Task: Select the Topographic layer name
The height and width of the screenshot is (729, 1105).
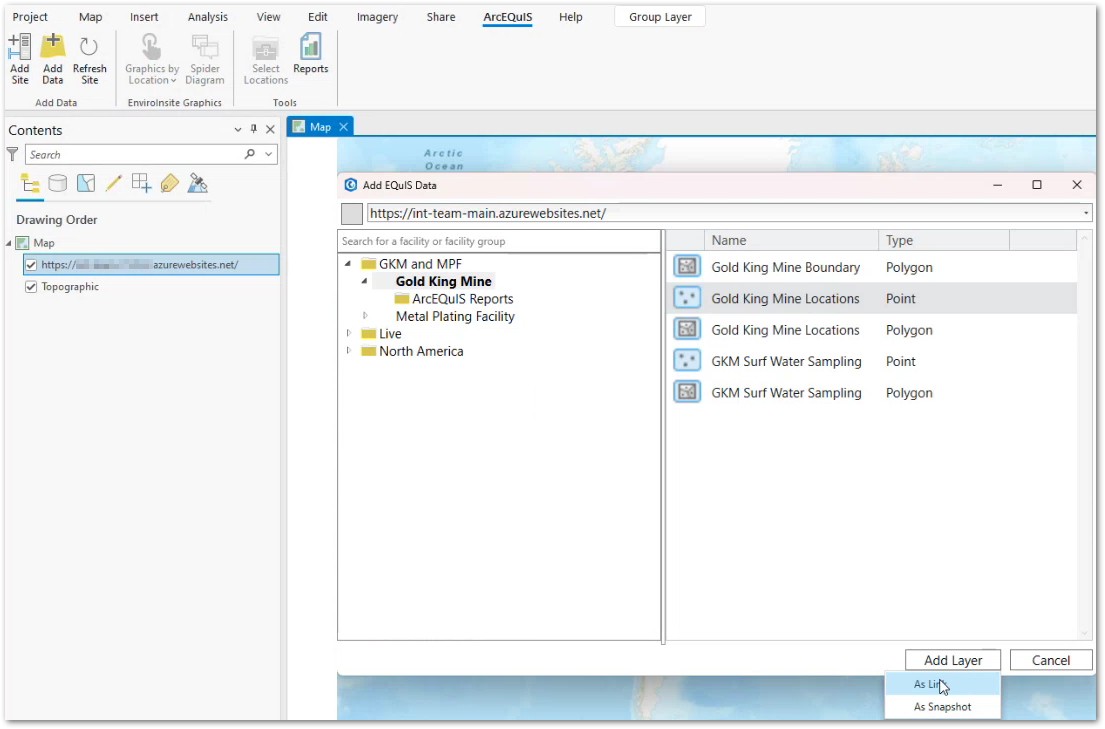Action: pyautogui.click(x=70, y=287)
